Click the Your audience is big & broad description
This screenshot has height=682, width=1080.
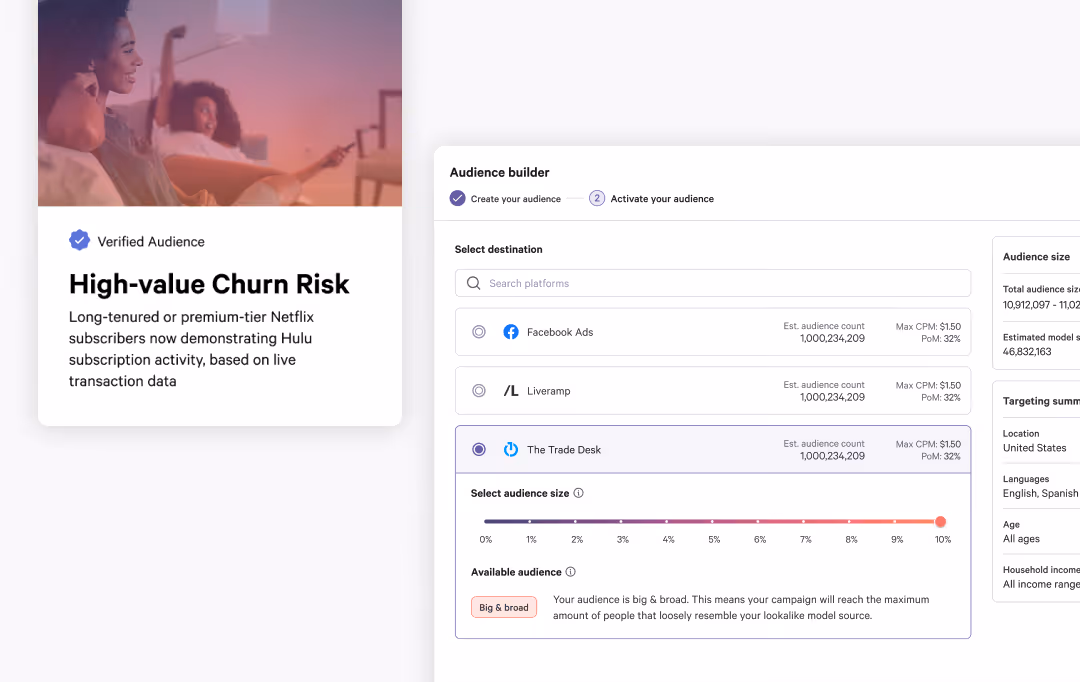[x=741, y=608]
